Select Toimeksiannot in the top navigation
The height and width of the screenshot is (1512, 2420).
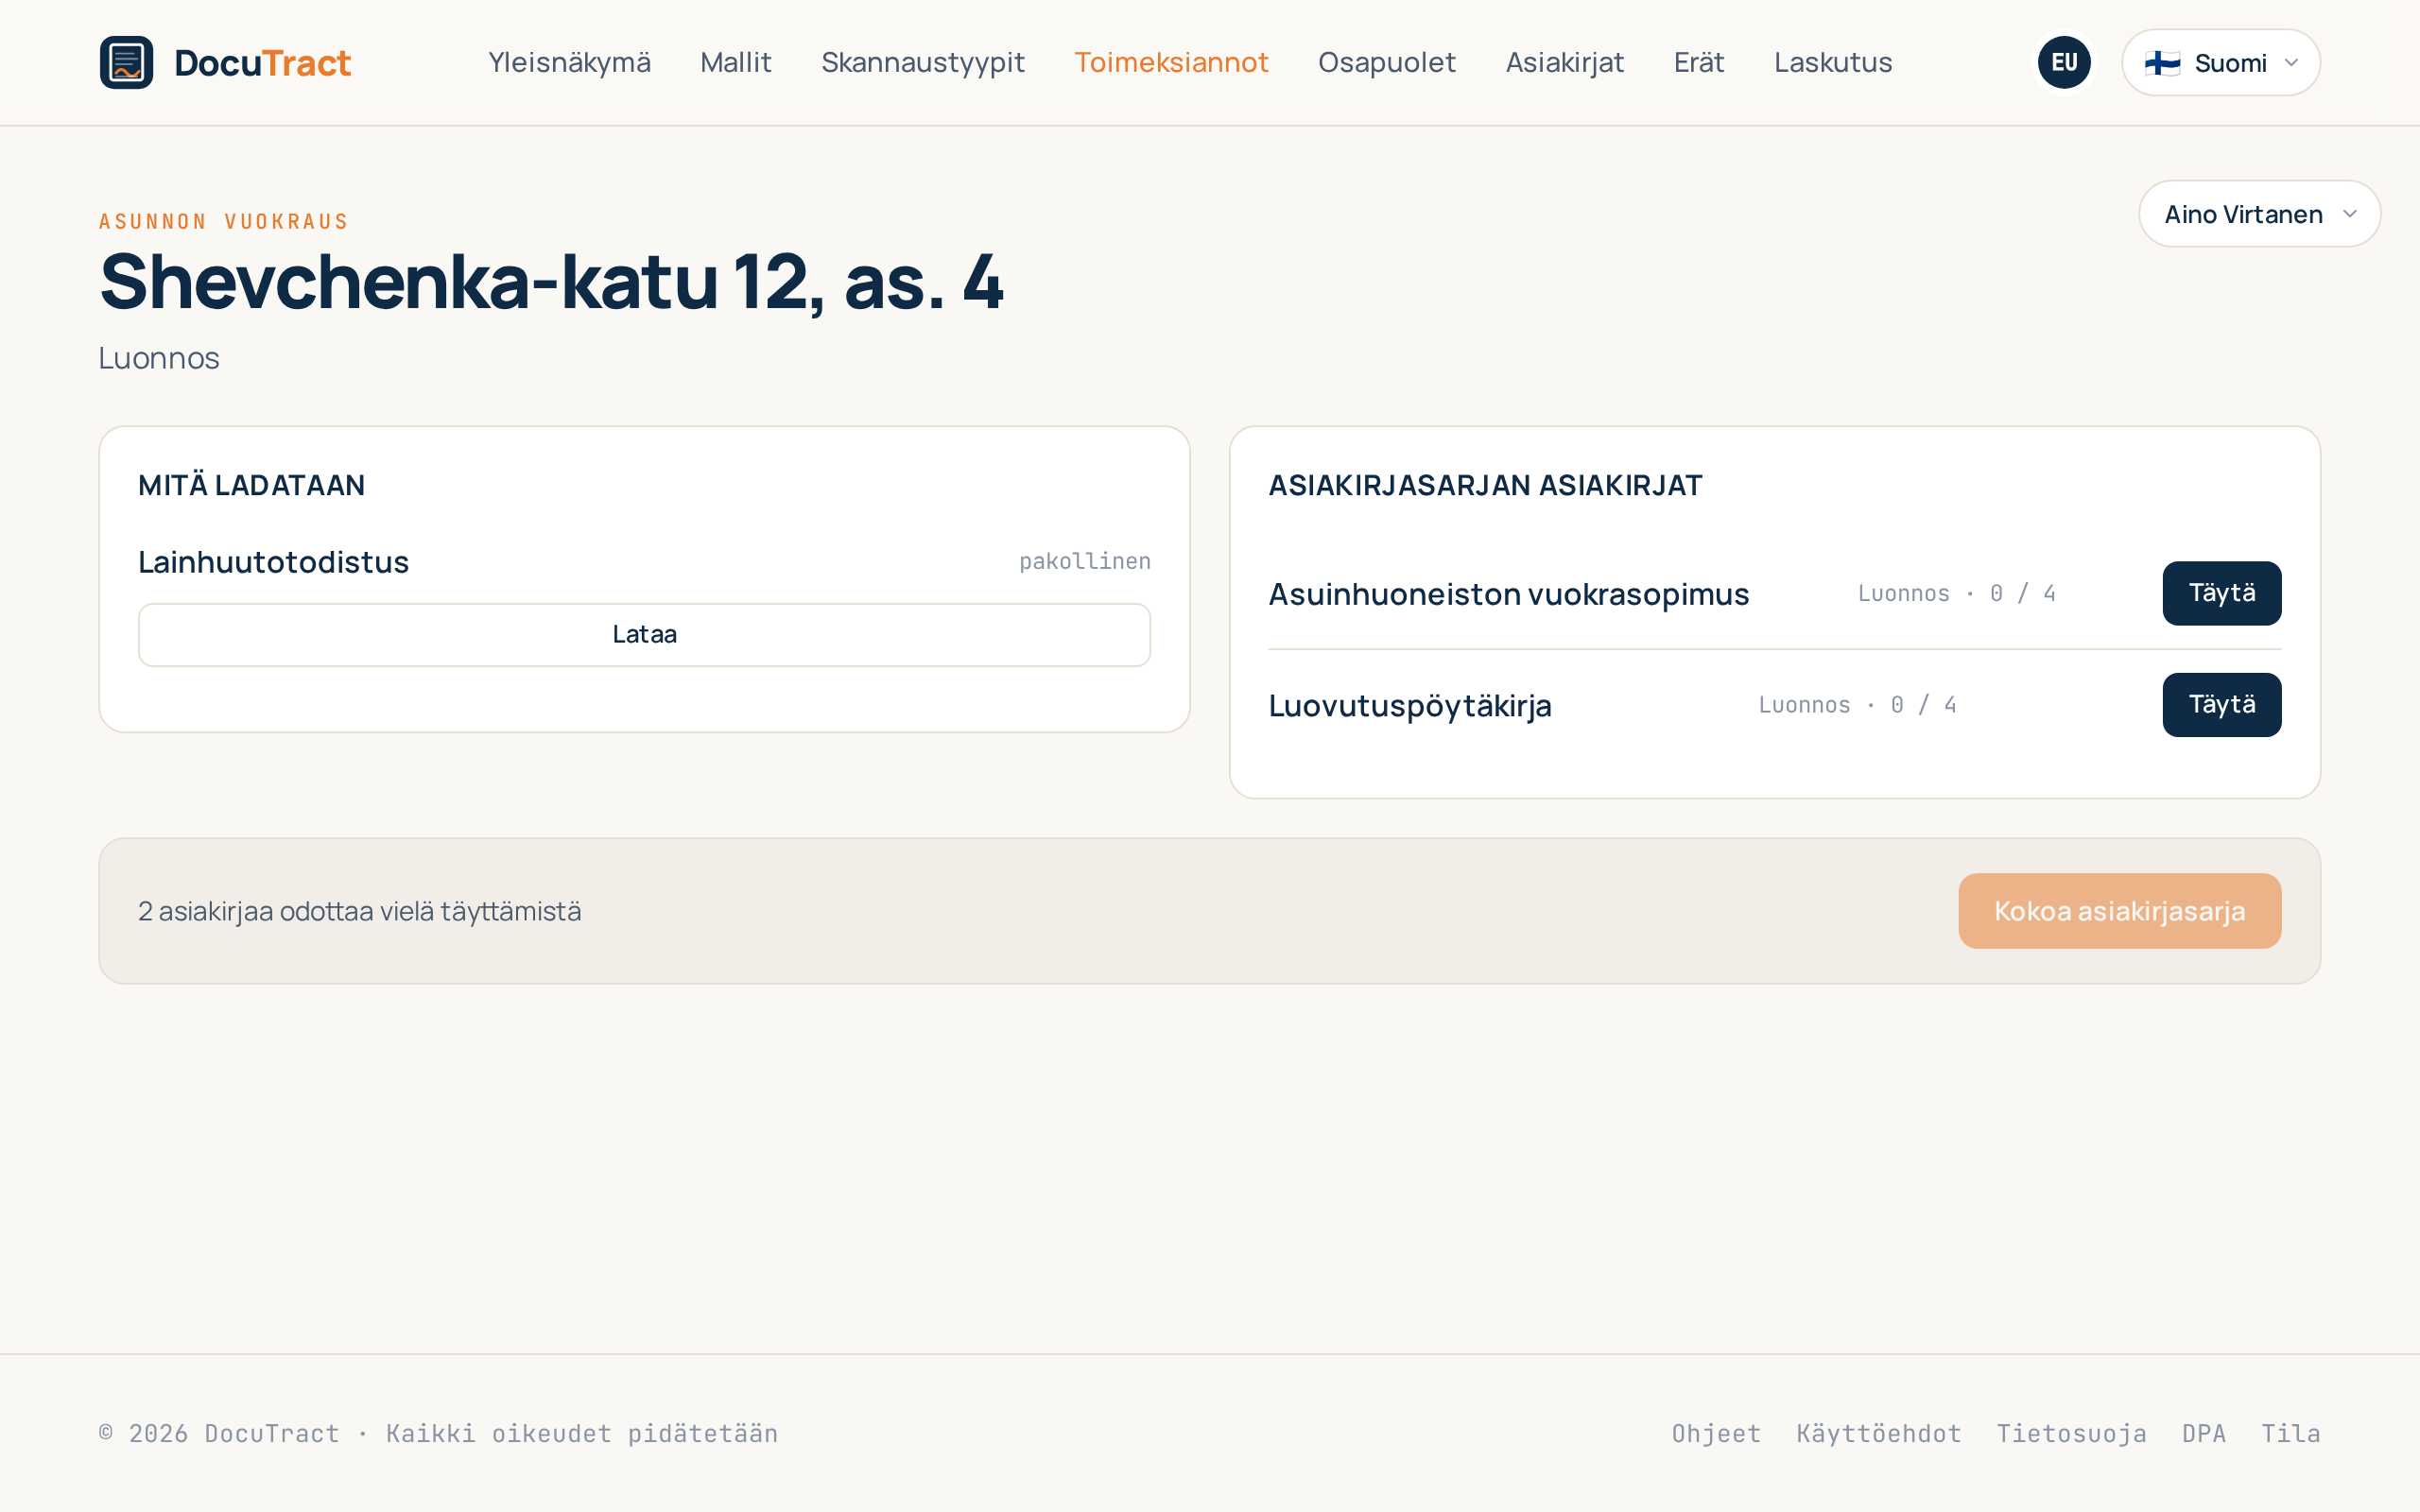coord(1171,62)
